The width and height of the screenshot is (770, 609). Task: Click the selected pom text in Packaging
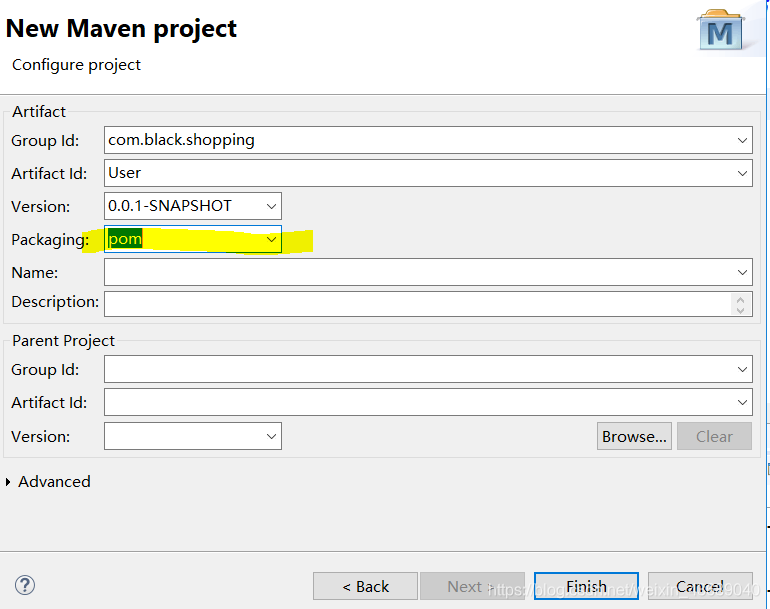[x=125, y=239]
